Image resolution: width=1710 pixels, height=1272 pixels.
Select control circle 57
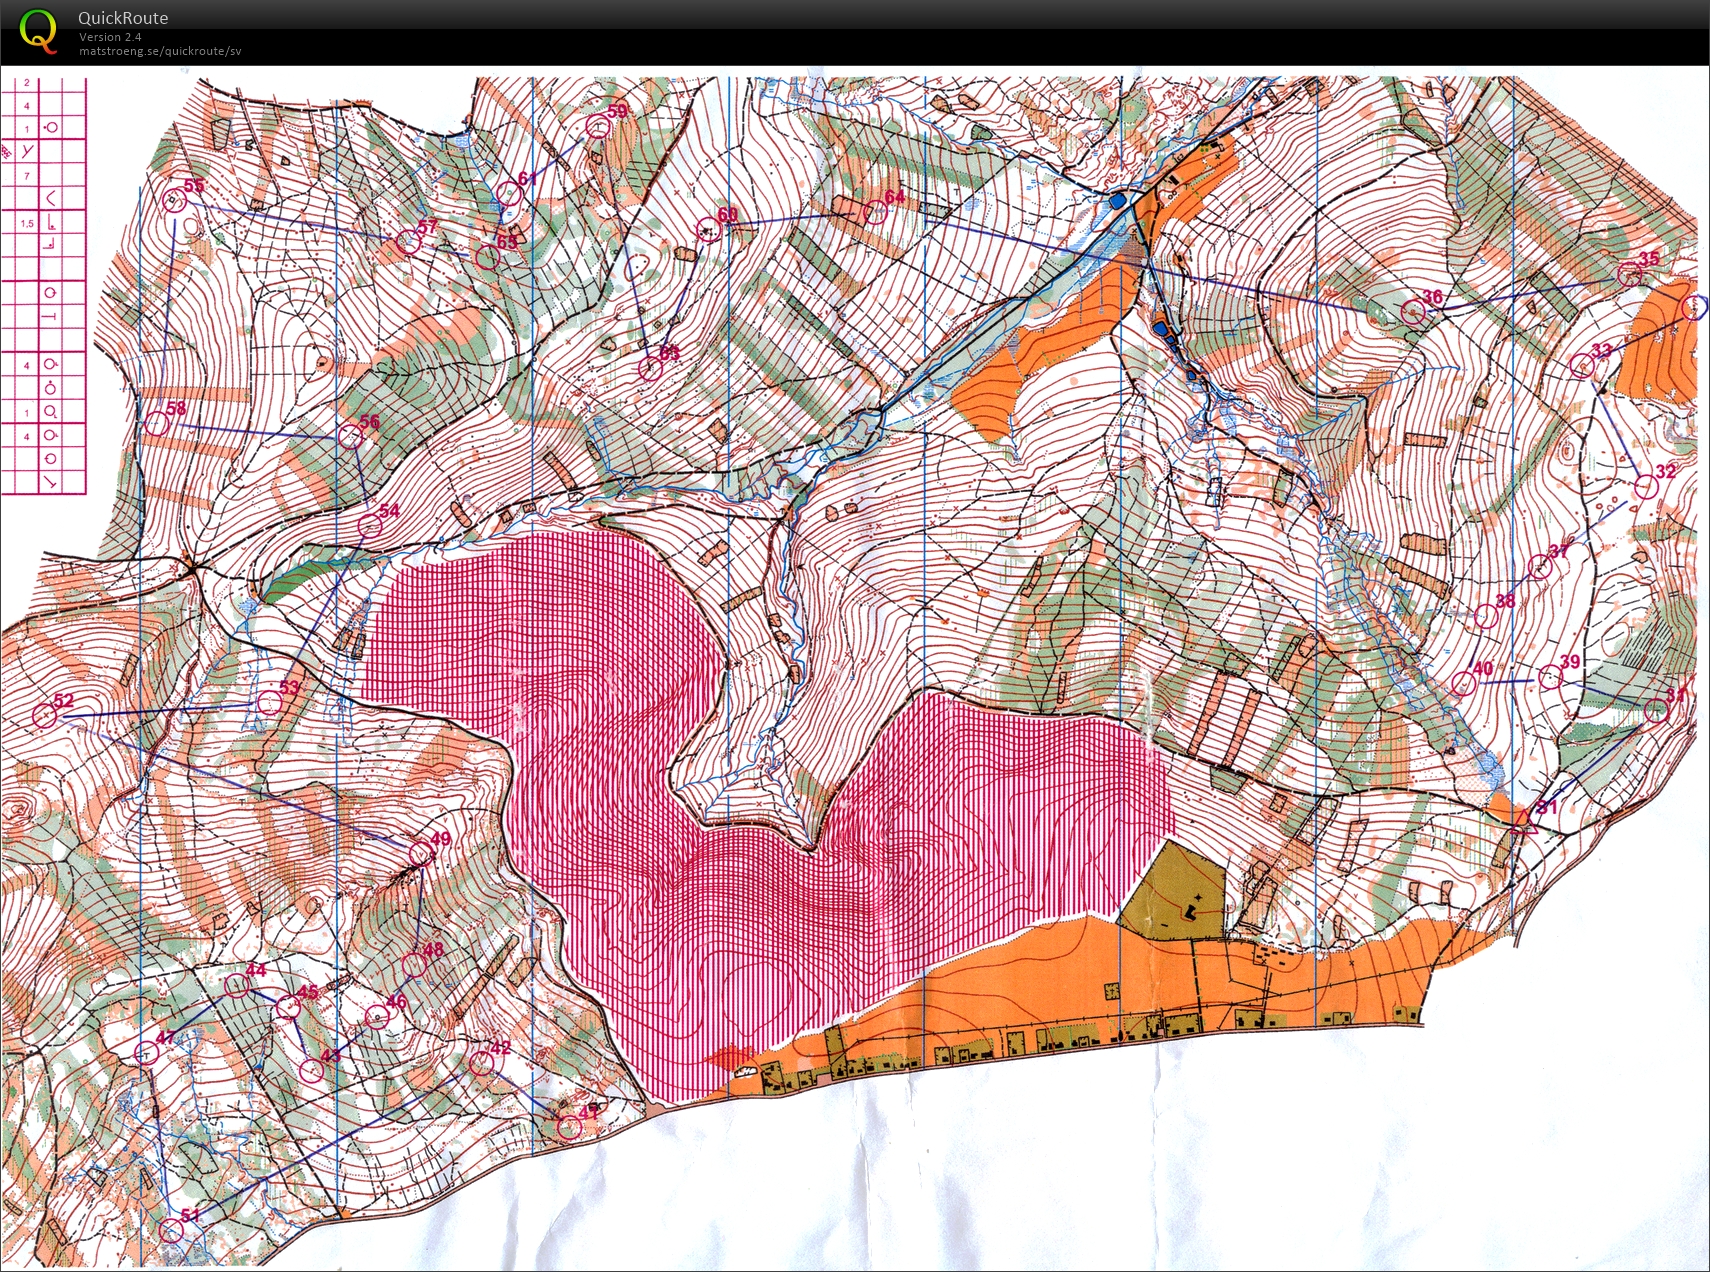(x=407, y=242)
